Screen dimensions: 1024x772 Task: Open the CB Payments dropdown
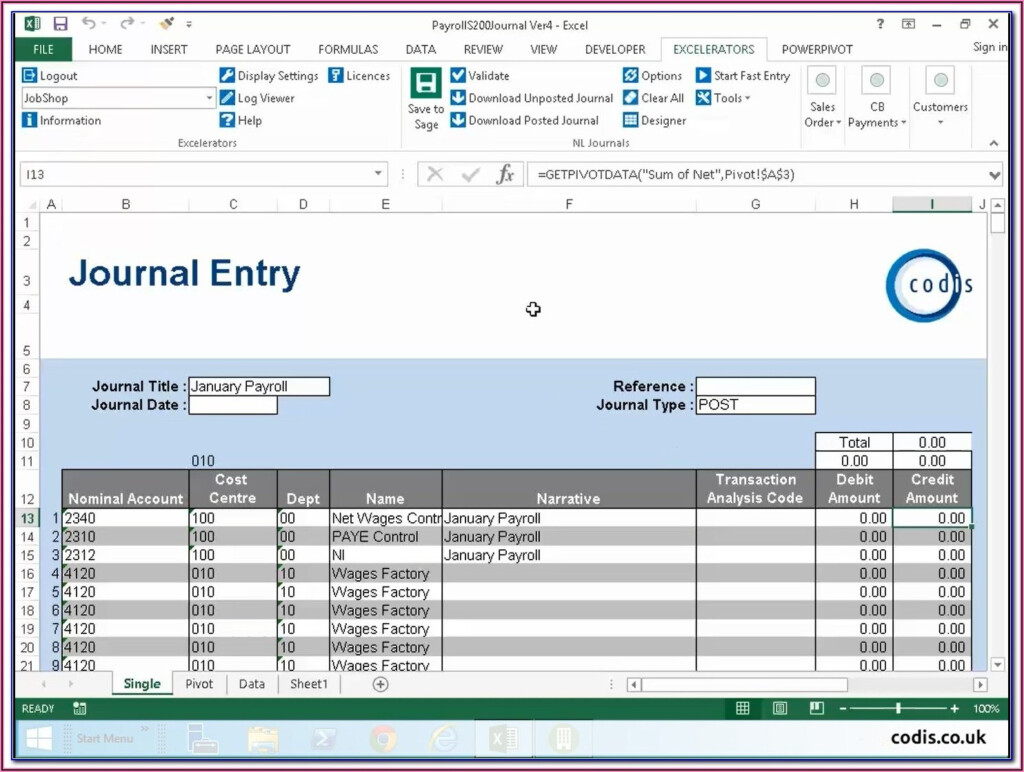pos(877,97)
